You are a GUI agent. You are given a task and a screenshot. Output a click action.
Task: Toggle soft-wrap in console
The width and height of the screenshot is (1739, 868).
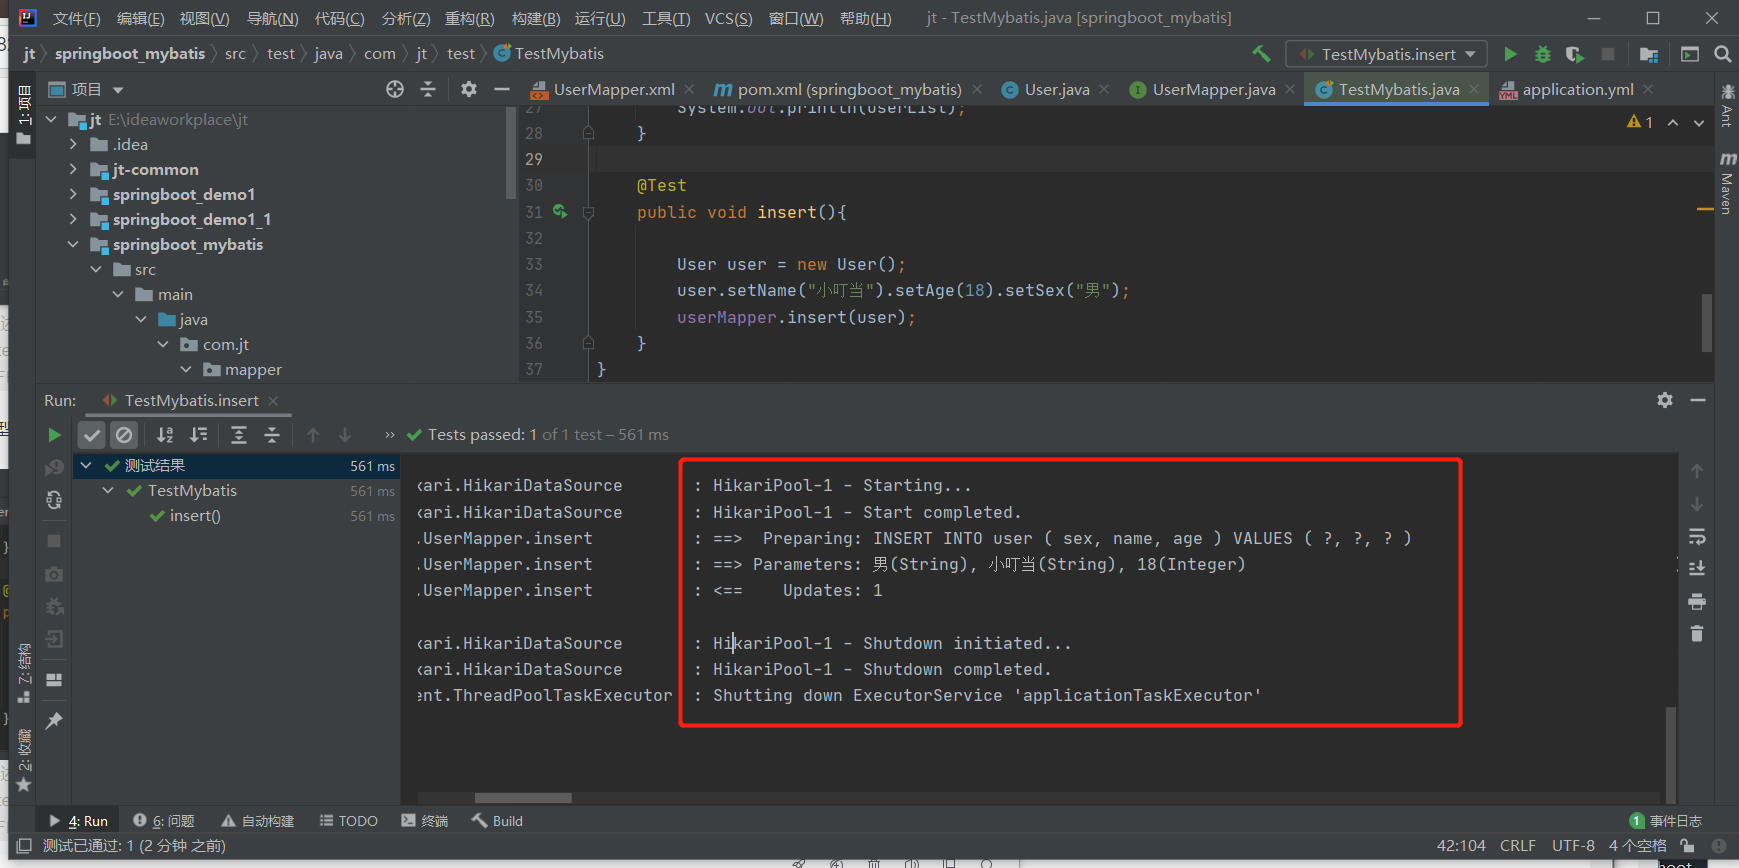pos(1697,537)
